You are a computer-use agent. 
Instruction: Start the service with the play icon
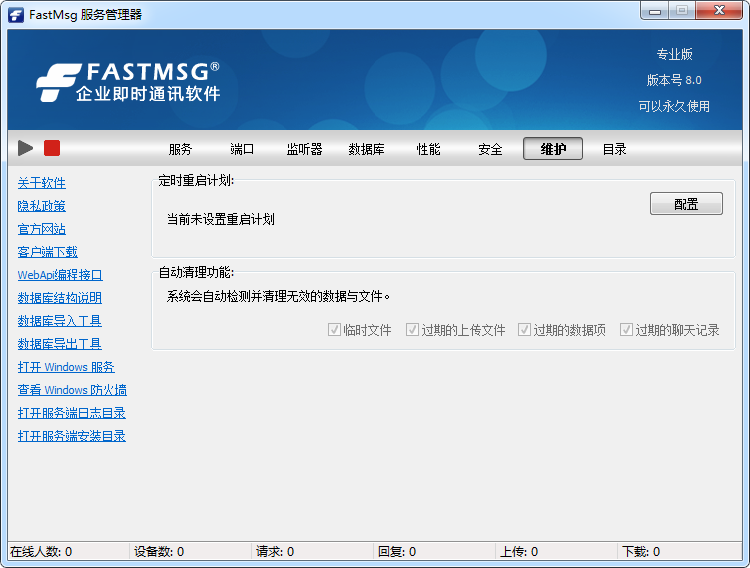click(x=25, y=148)
